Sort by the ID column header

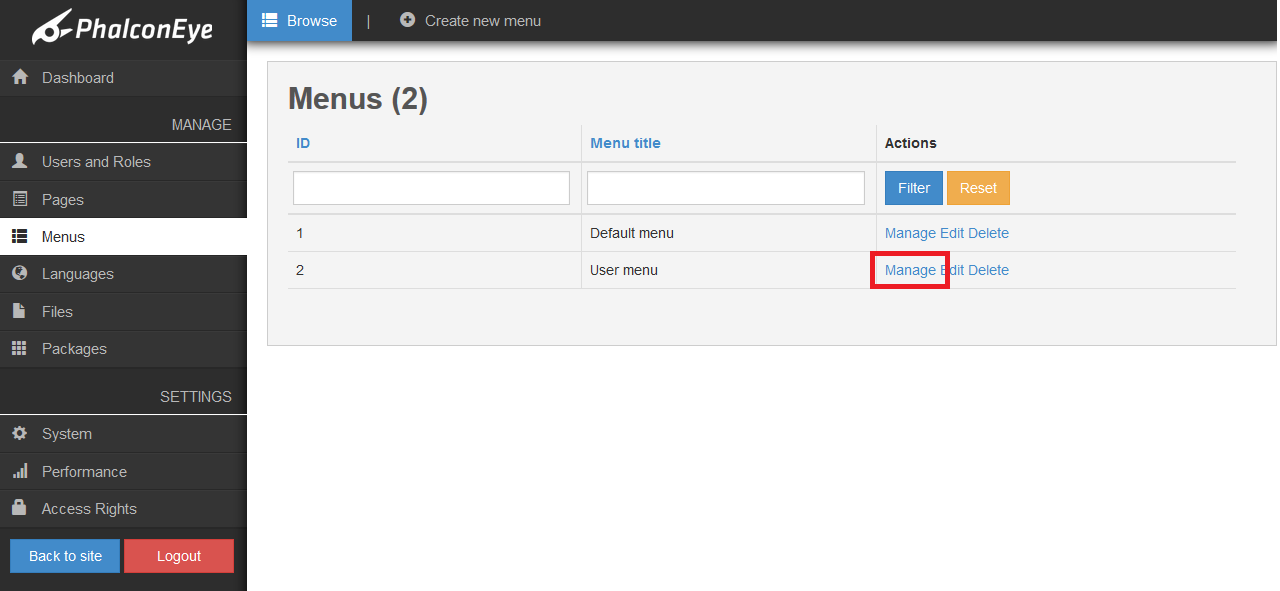(303, 143)
